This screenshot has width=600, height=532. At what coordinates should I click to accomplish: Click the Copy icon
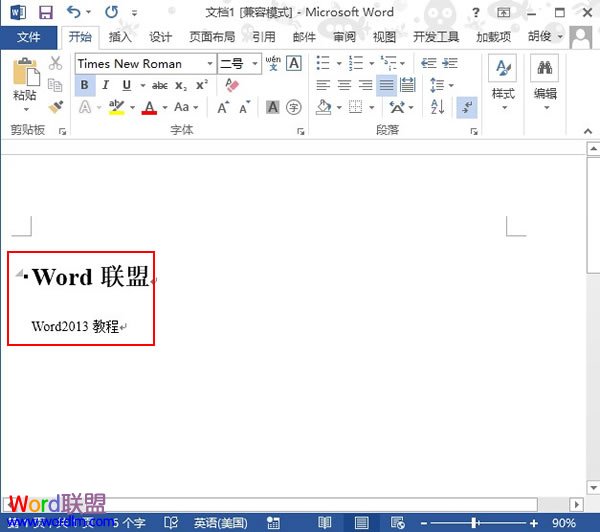pos(55,85)
